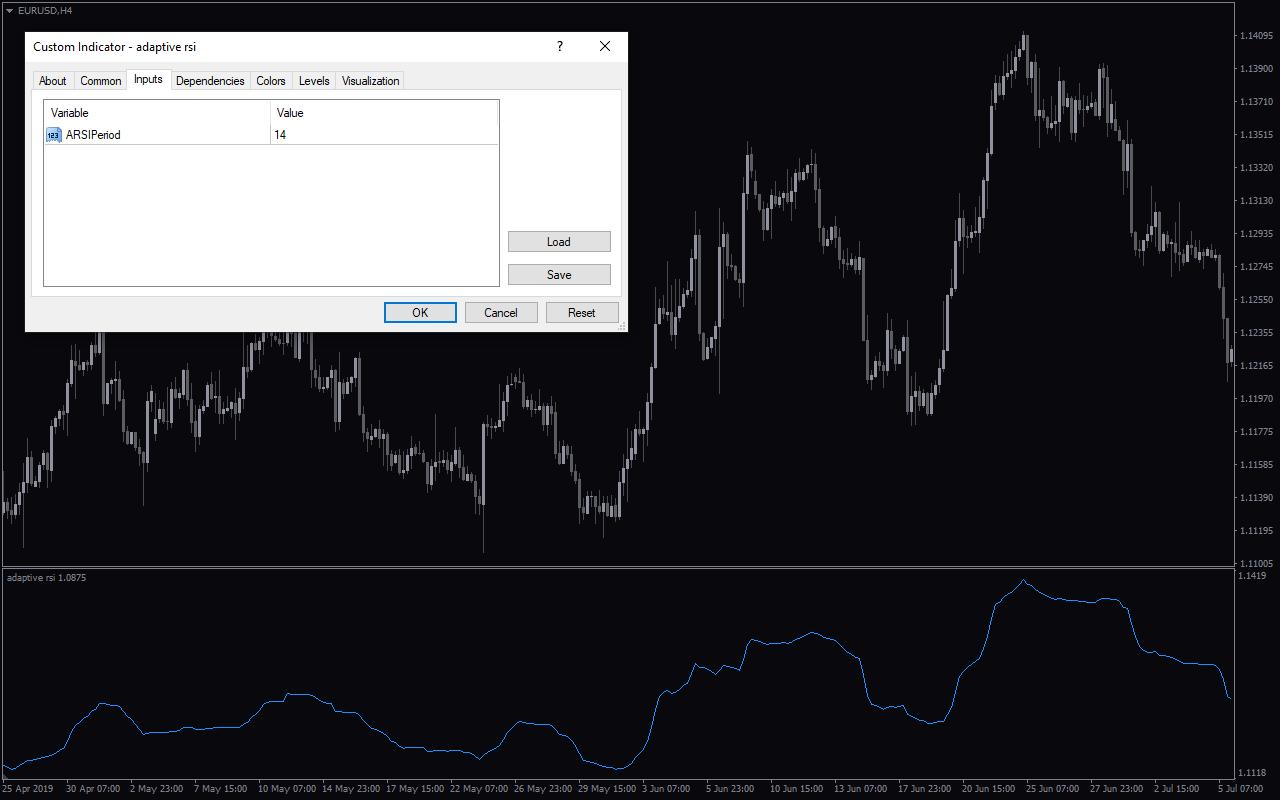Screen dimensions: 1280x800
Task: Click the Variable column header
Action: (x=157, y=113)
